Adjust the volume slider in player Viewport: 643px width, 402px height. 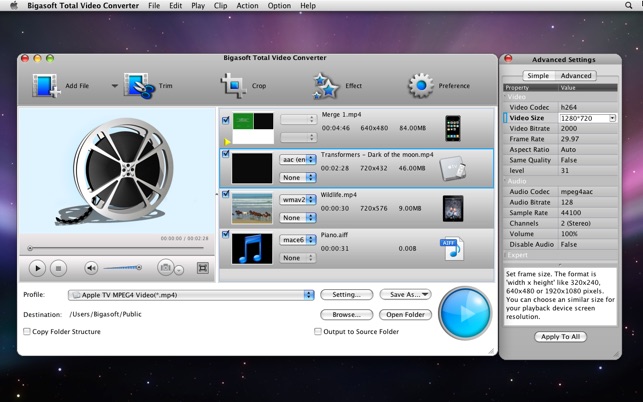123,268
